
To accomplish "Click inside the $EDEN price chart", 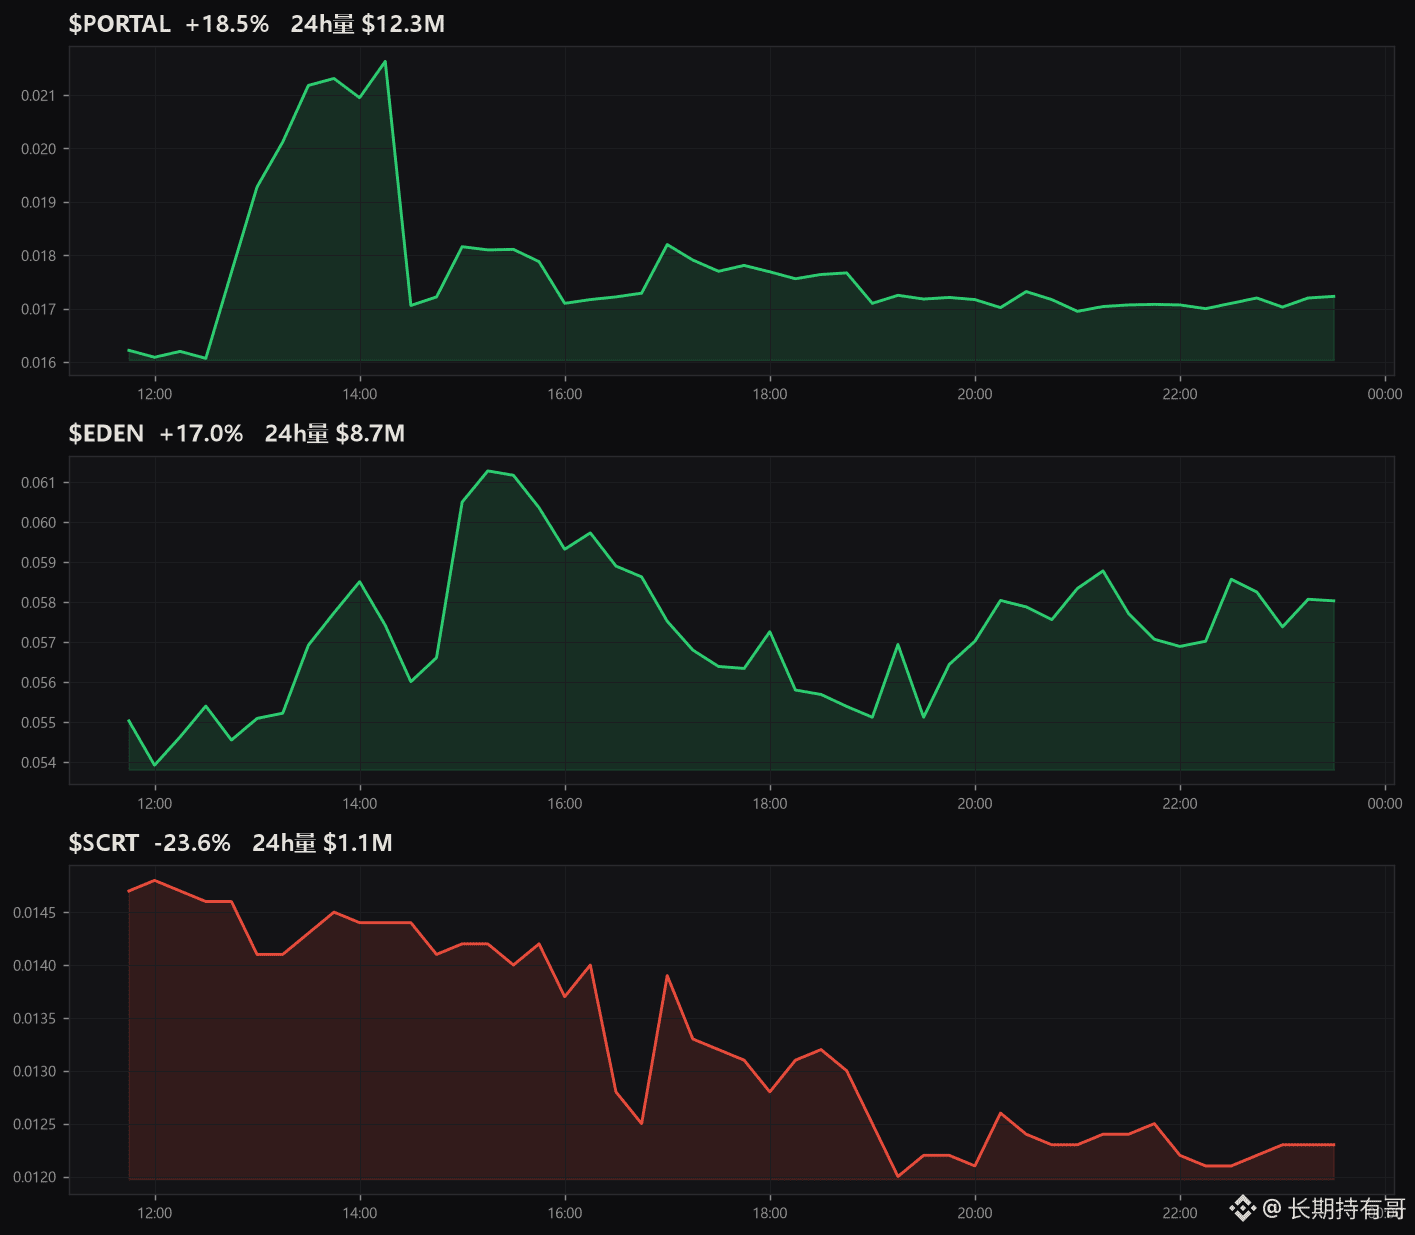I will (732, 620).
